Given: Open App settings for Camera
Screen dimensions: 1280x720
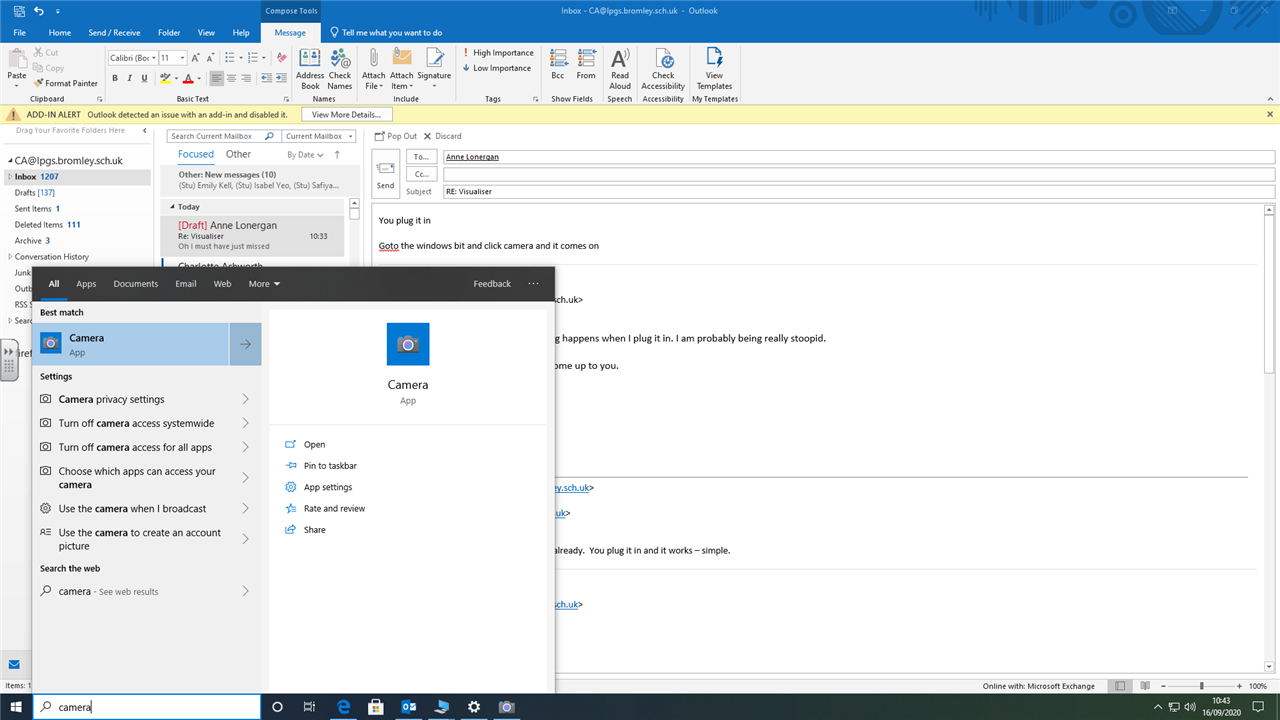Looking at the screenshot, I should (328, 487).
